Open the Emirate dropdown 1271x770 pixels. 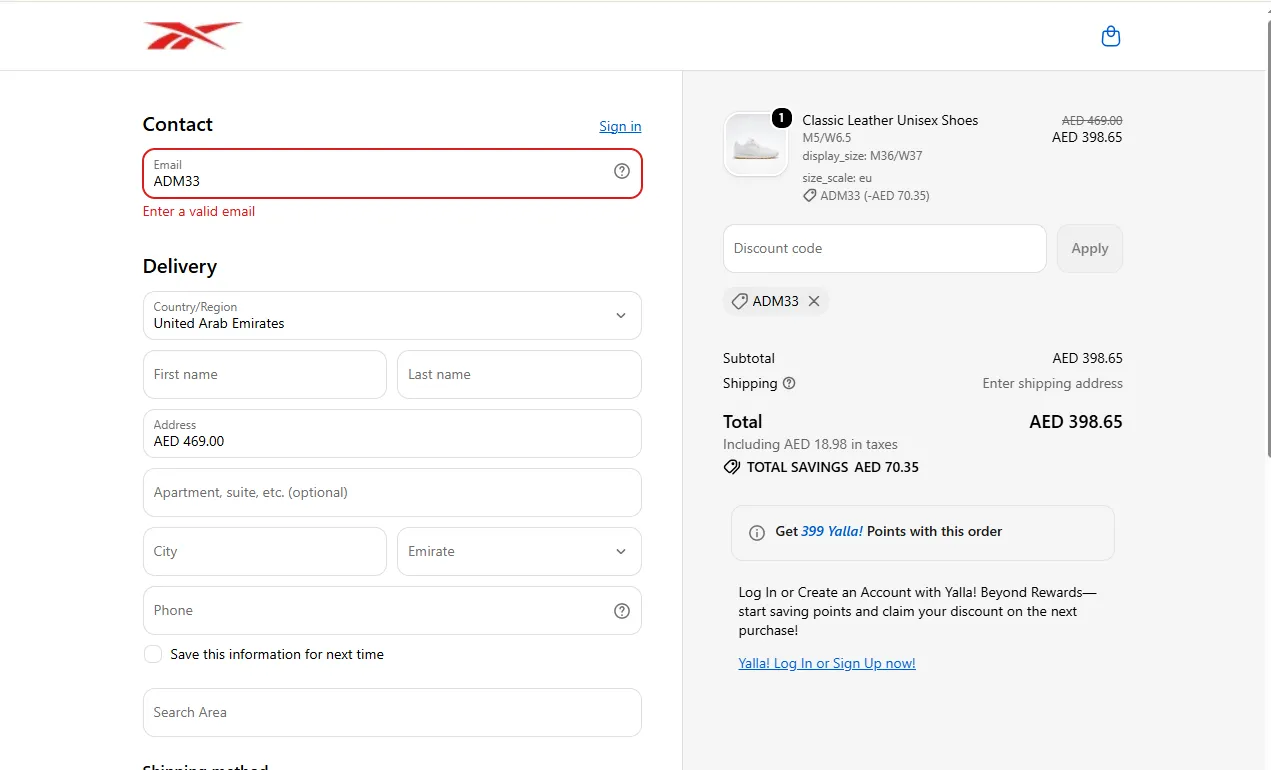519,551
